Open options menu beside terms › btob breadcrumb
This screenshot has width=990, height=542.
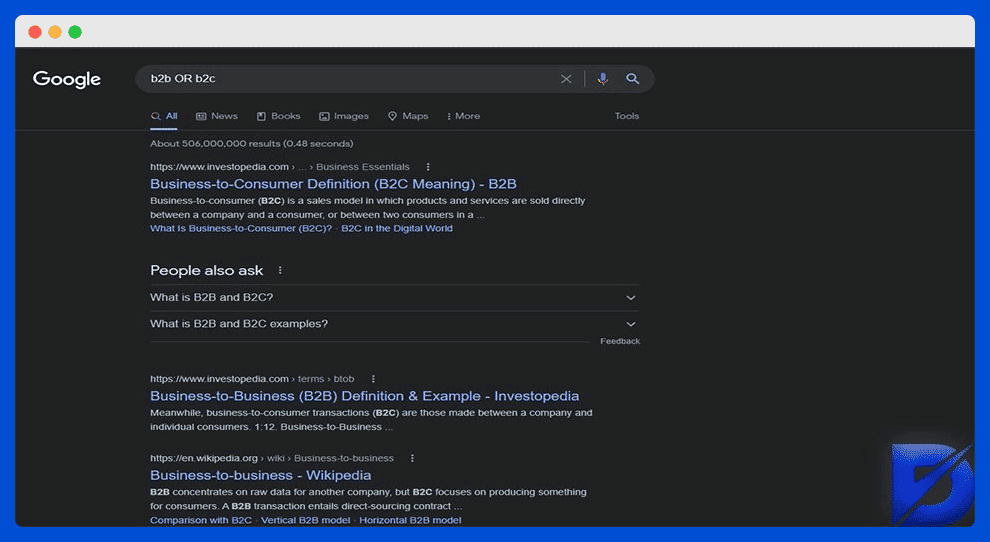point(373,379)
